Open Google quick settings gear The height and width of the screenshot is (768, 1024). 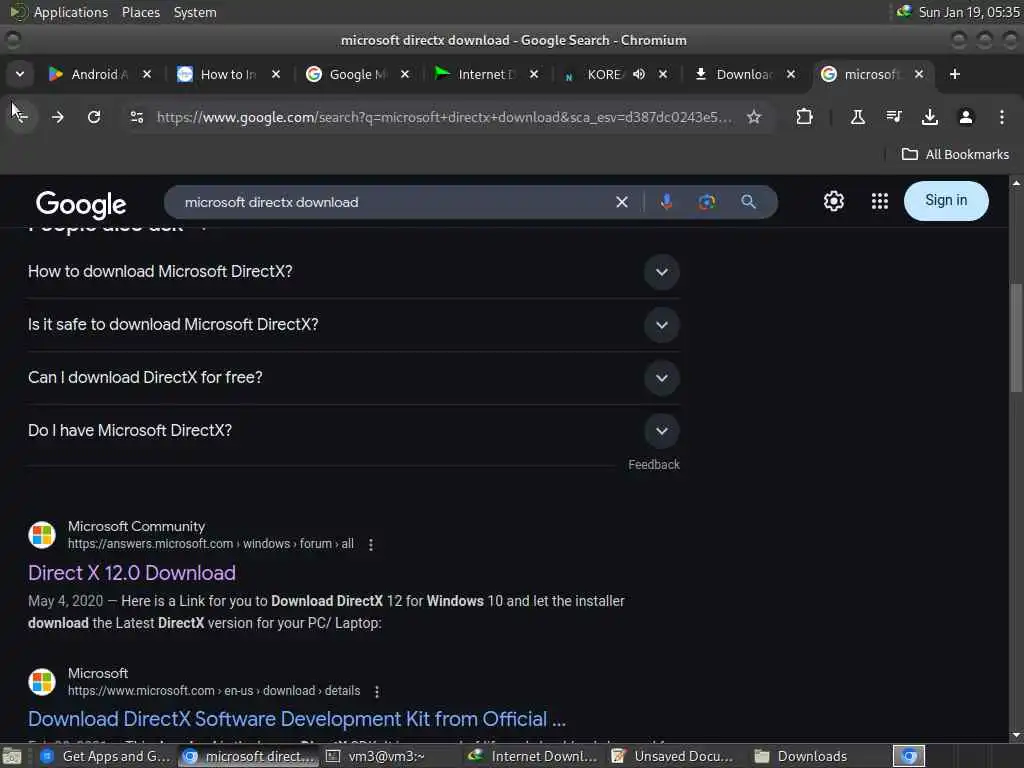tap(833, 201)
